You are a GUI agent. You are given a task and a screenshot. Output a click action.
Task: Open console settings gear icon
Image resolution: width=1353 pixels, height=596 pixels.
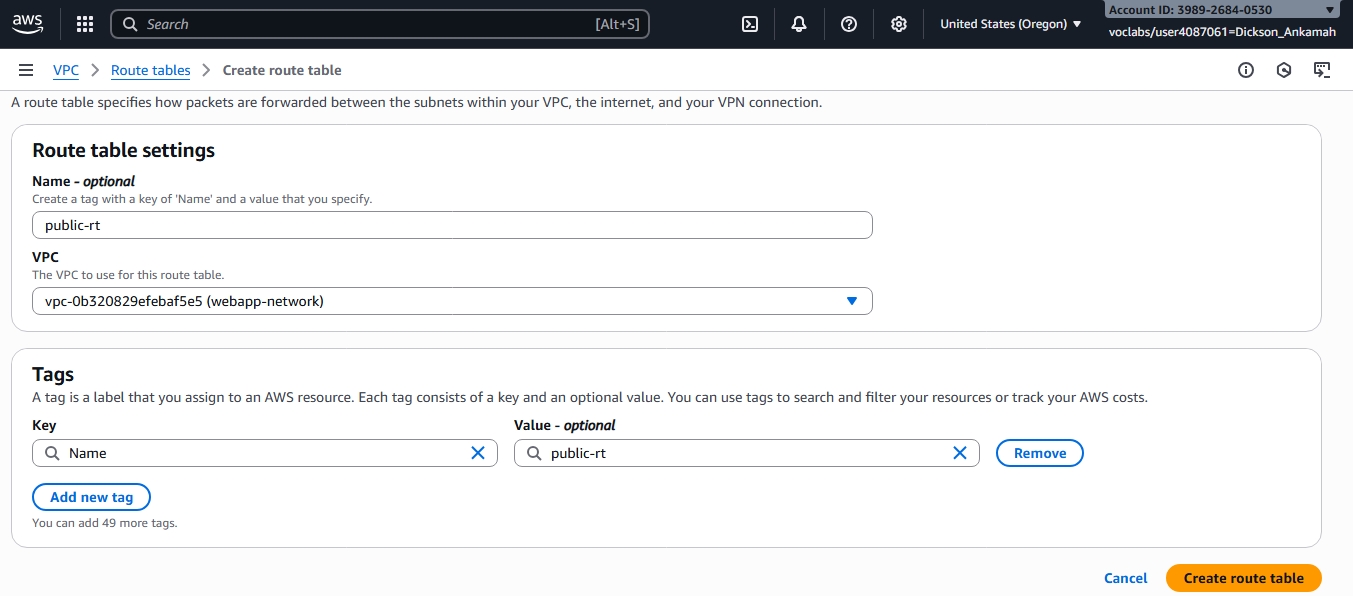(899, 24)
